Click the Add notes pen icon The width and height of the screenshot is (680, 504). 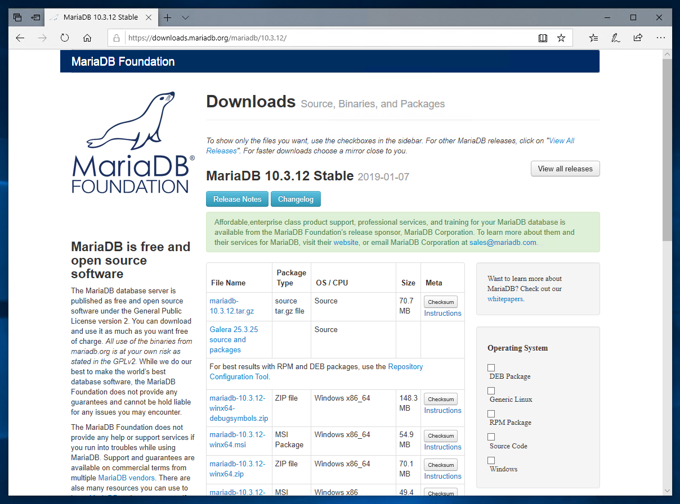click(x=615, y=38)
